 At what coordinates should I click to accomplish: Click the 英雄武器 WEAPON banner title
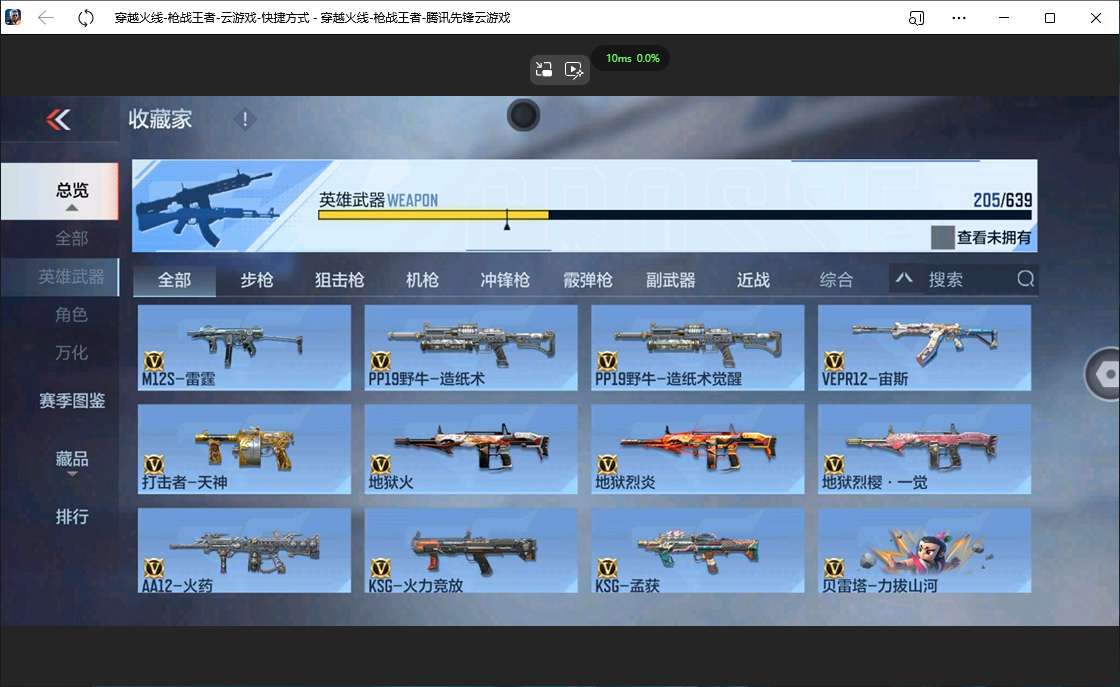pyautogui.click(x=379, y=200)
